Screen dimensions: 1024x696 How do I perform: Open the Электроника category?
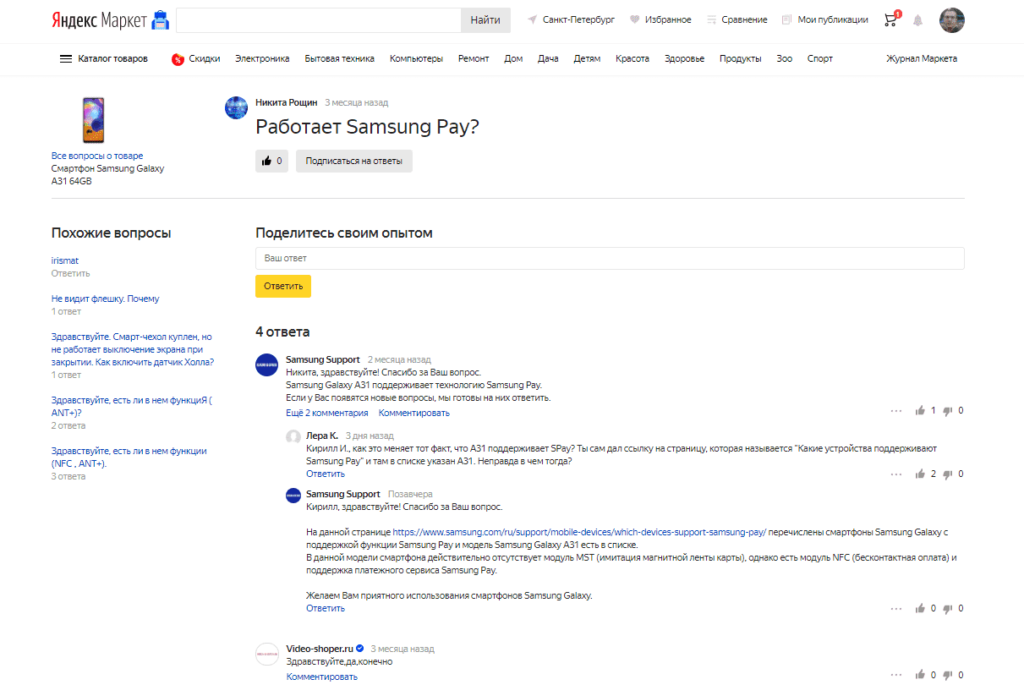[x=262, y=59]
